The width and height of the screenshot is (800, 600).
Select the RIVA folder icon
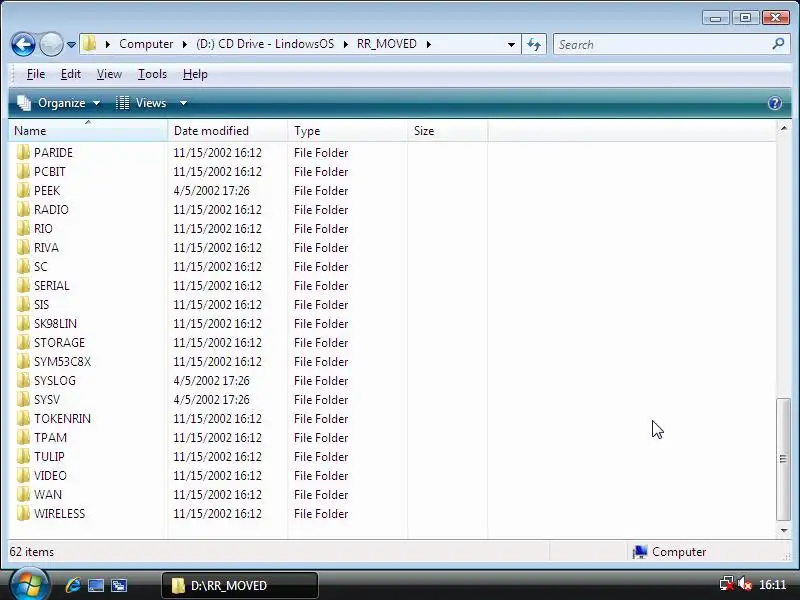click(23, 247)
